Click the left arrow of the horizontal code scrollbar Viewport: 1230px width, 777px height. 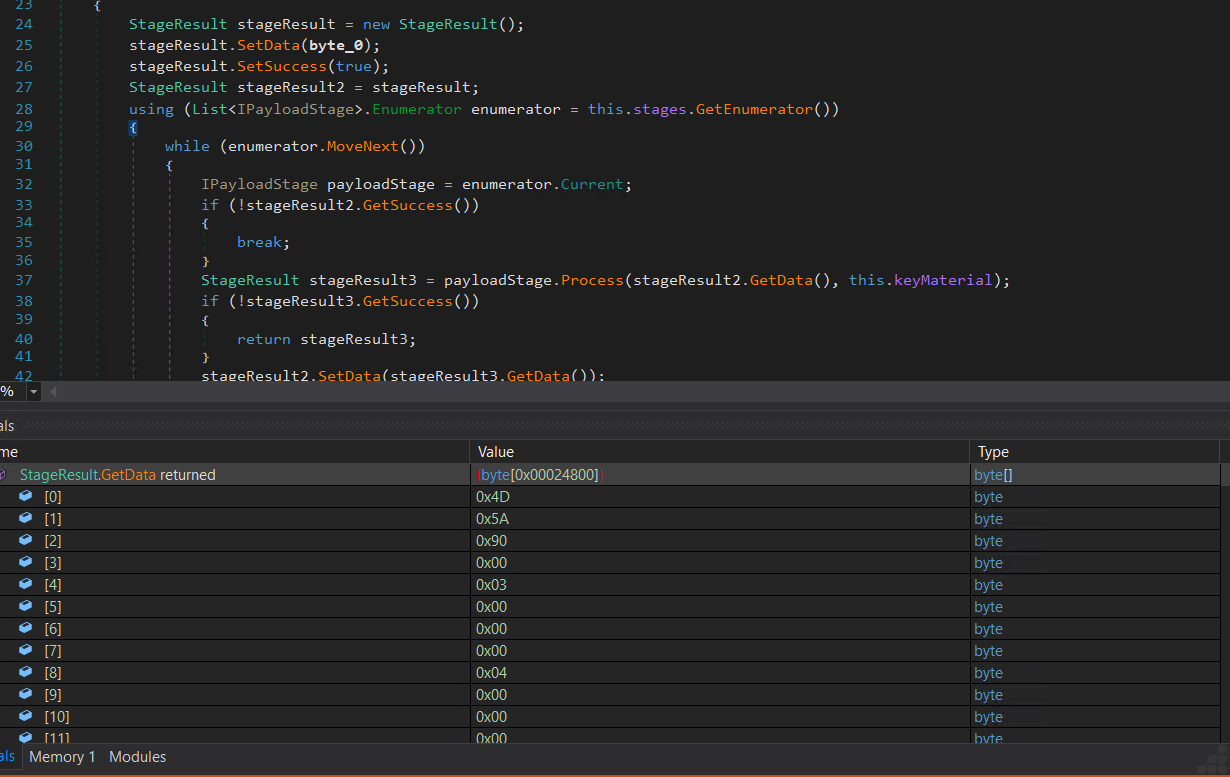click(53, 392)
